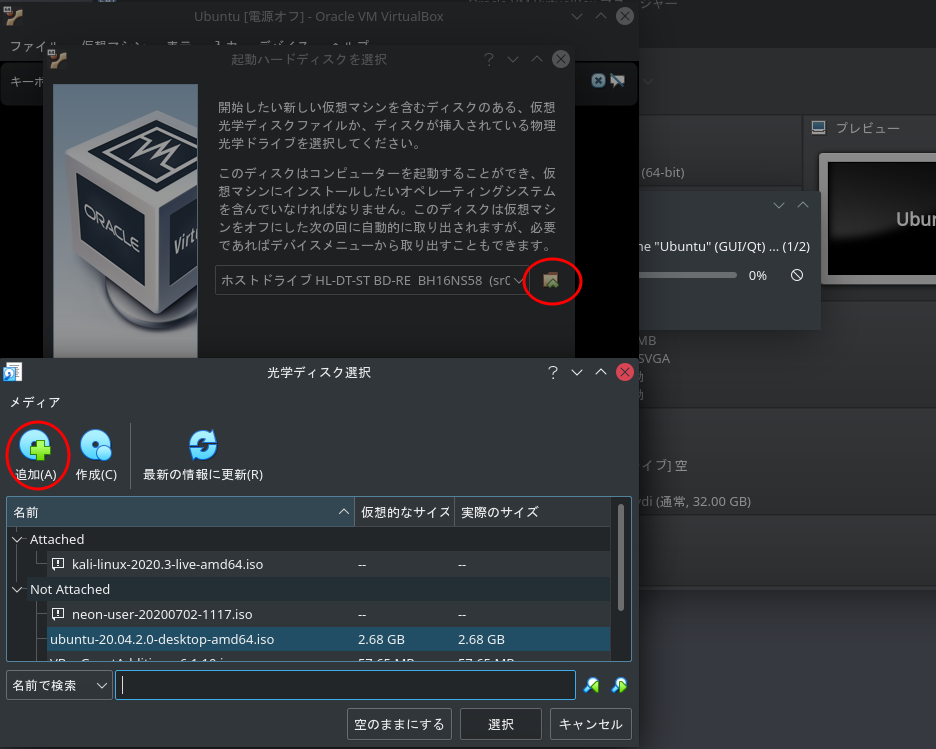Click キャンセル button
The width and height of the screenshot is (936, 749).
[590, 724]
